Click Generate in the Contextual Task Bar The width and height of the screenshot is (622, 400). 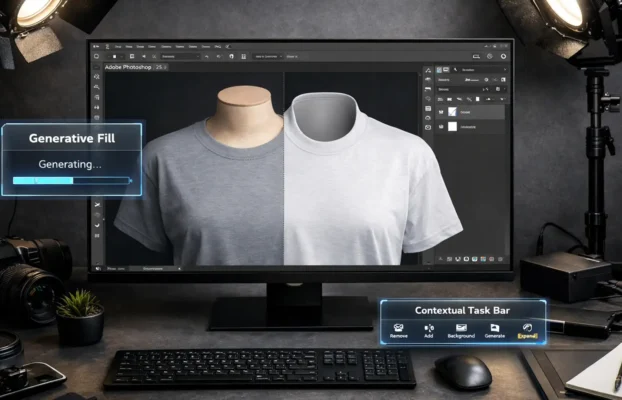(495, 331)
